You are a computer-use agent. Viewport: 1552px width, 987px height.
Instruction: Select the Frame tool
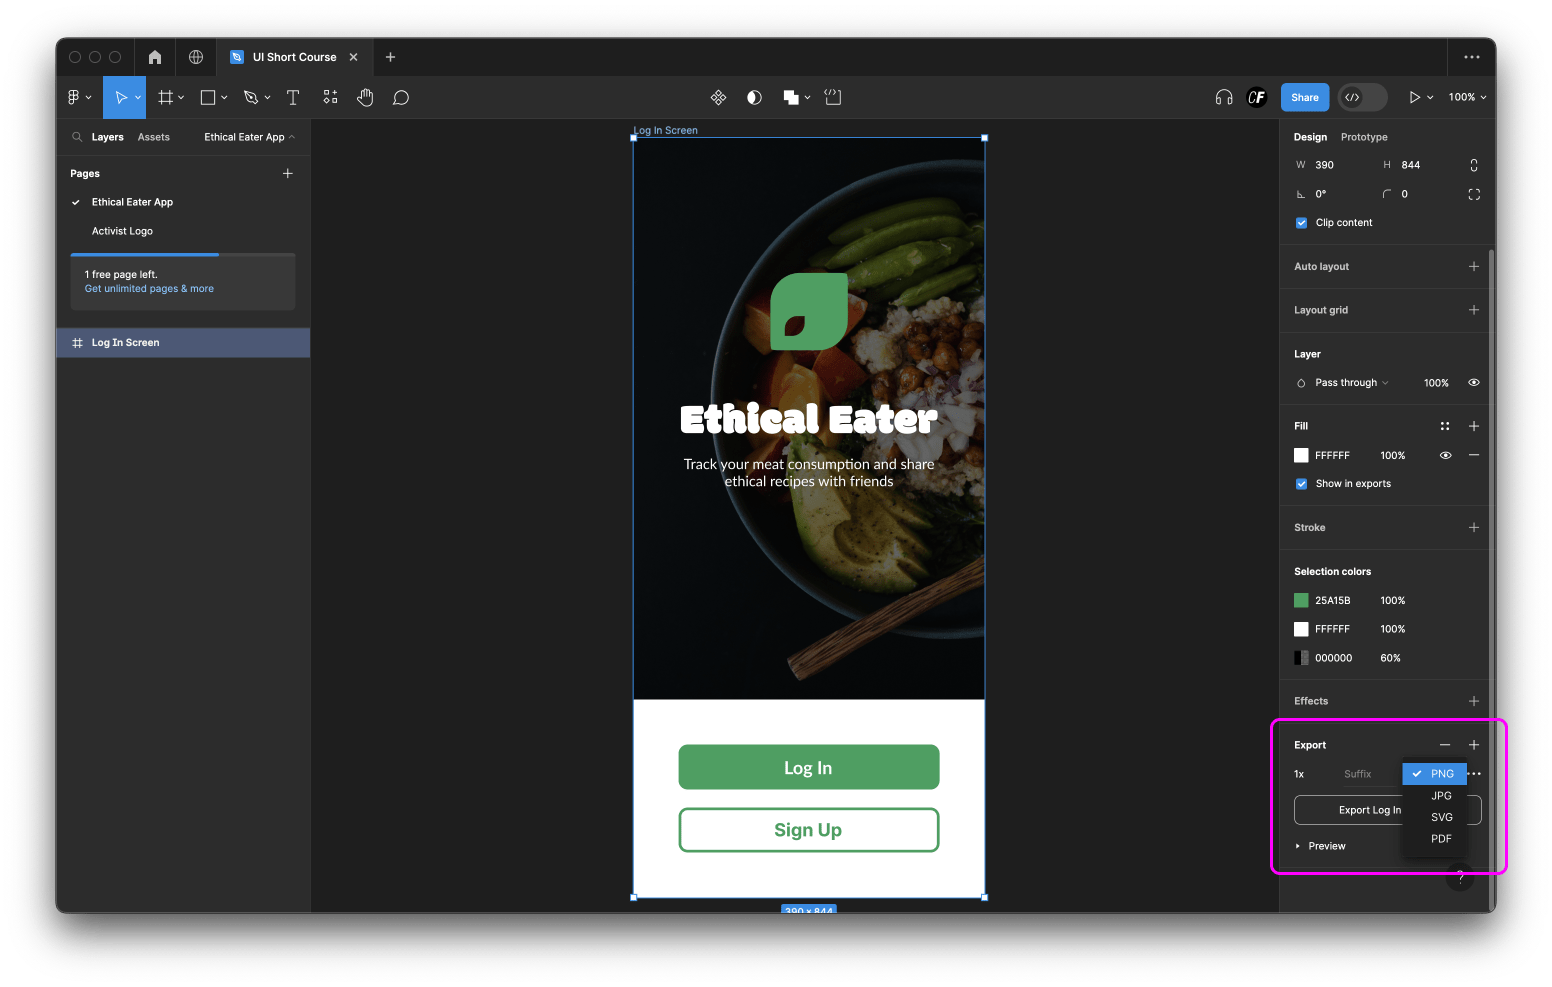point(166,97)
